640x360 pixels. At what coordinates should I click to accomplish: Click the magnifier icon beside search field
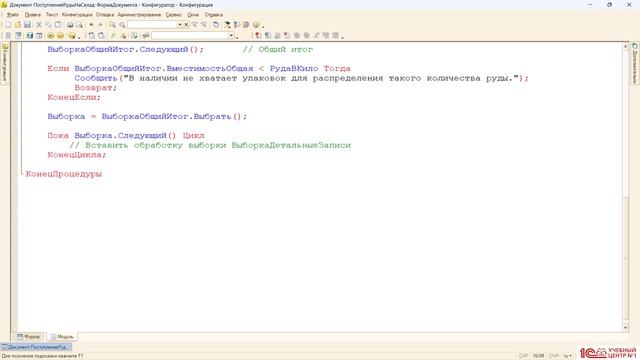122,25
